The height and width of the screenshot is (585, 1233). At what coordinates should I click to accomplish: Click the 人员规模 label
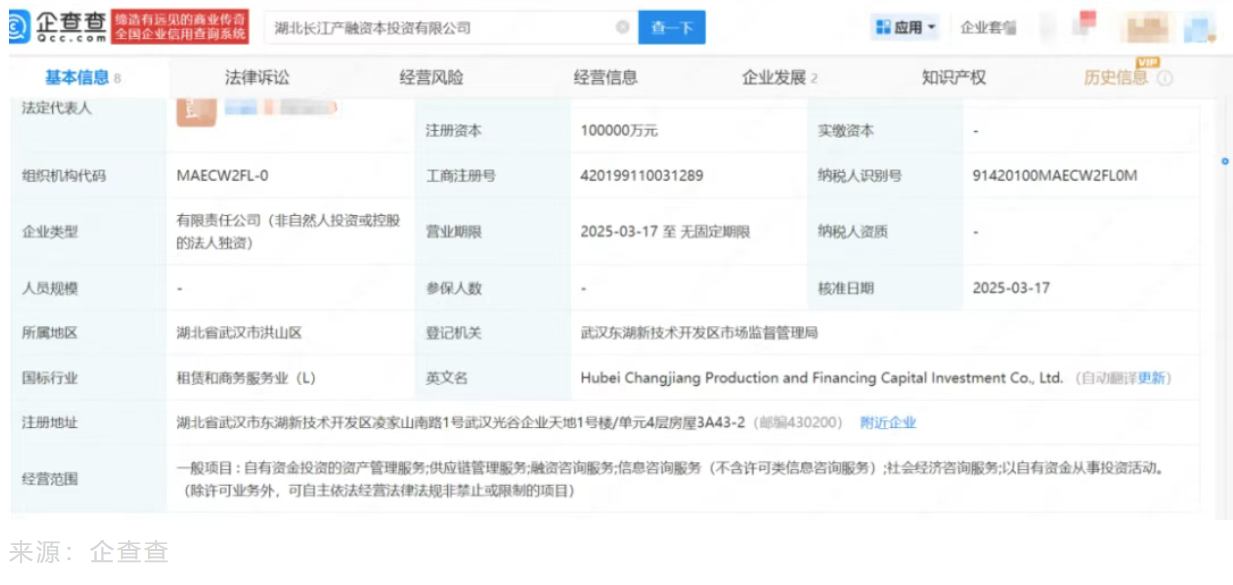click(50, 288)
